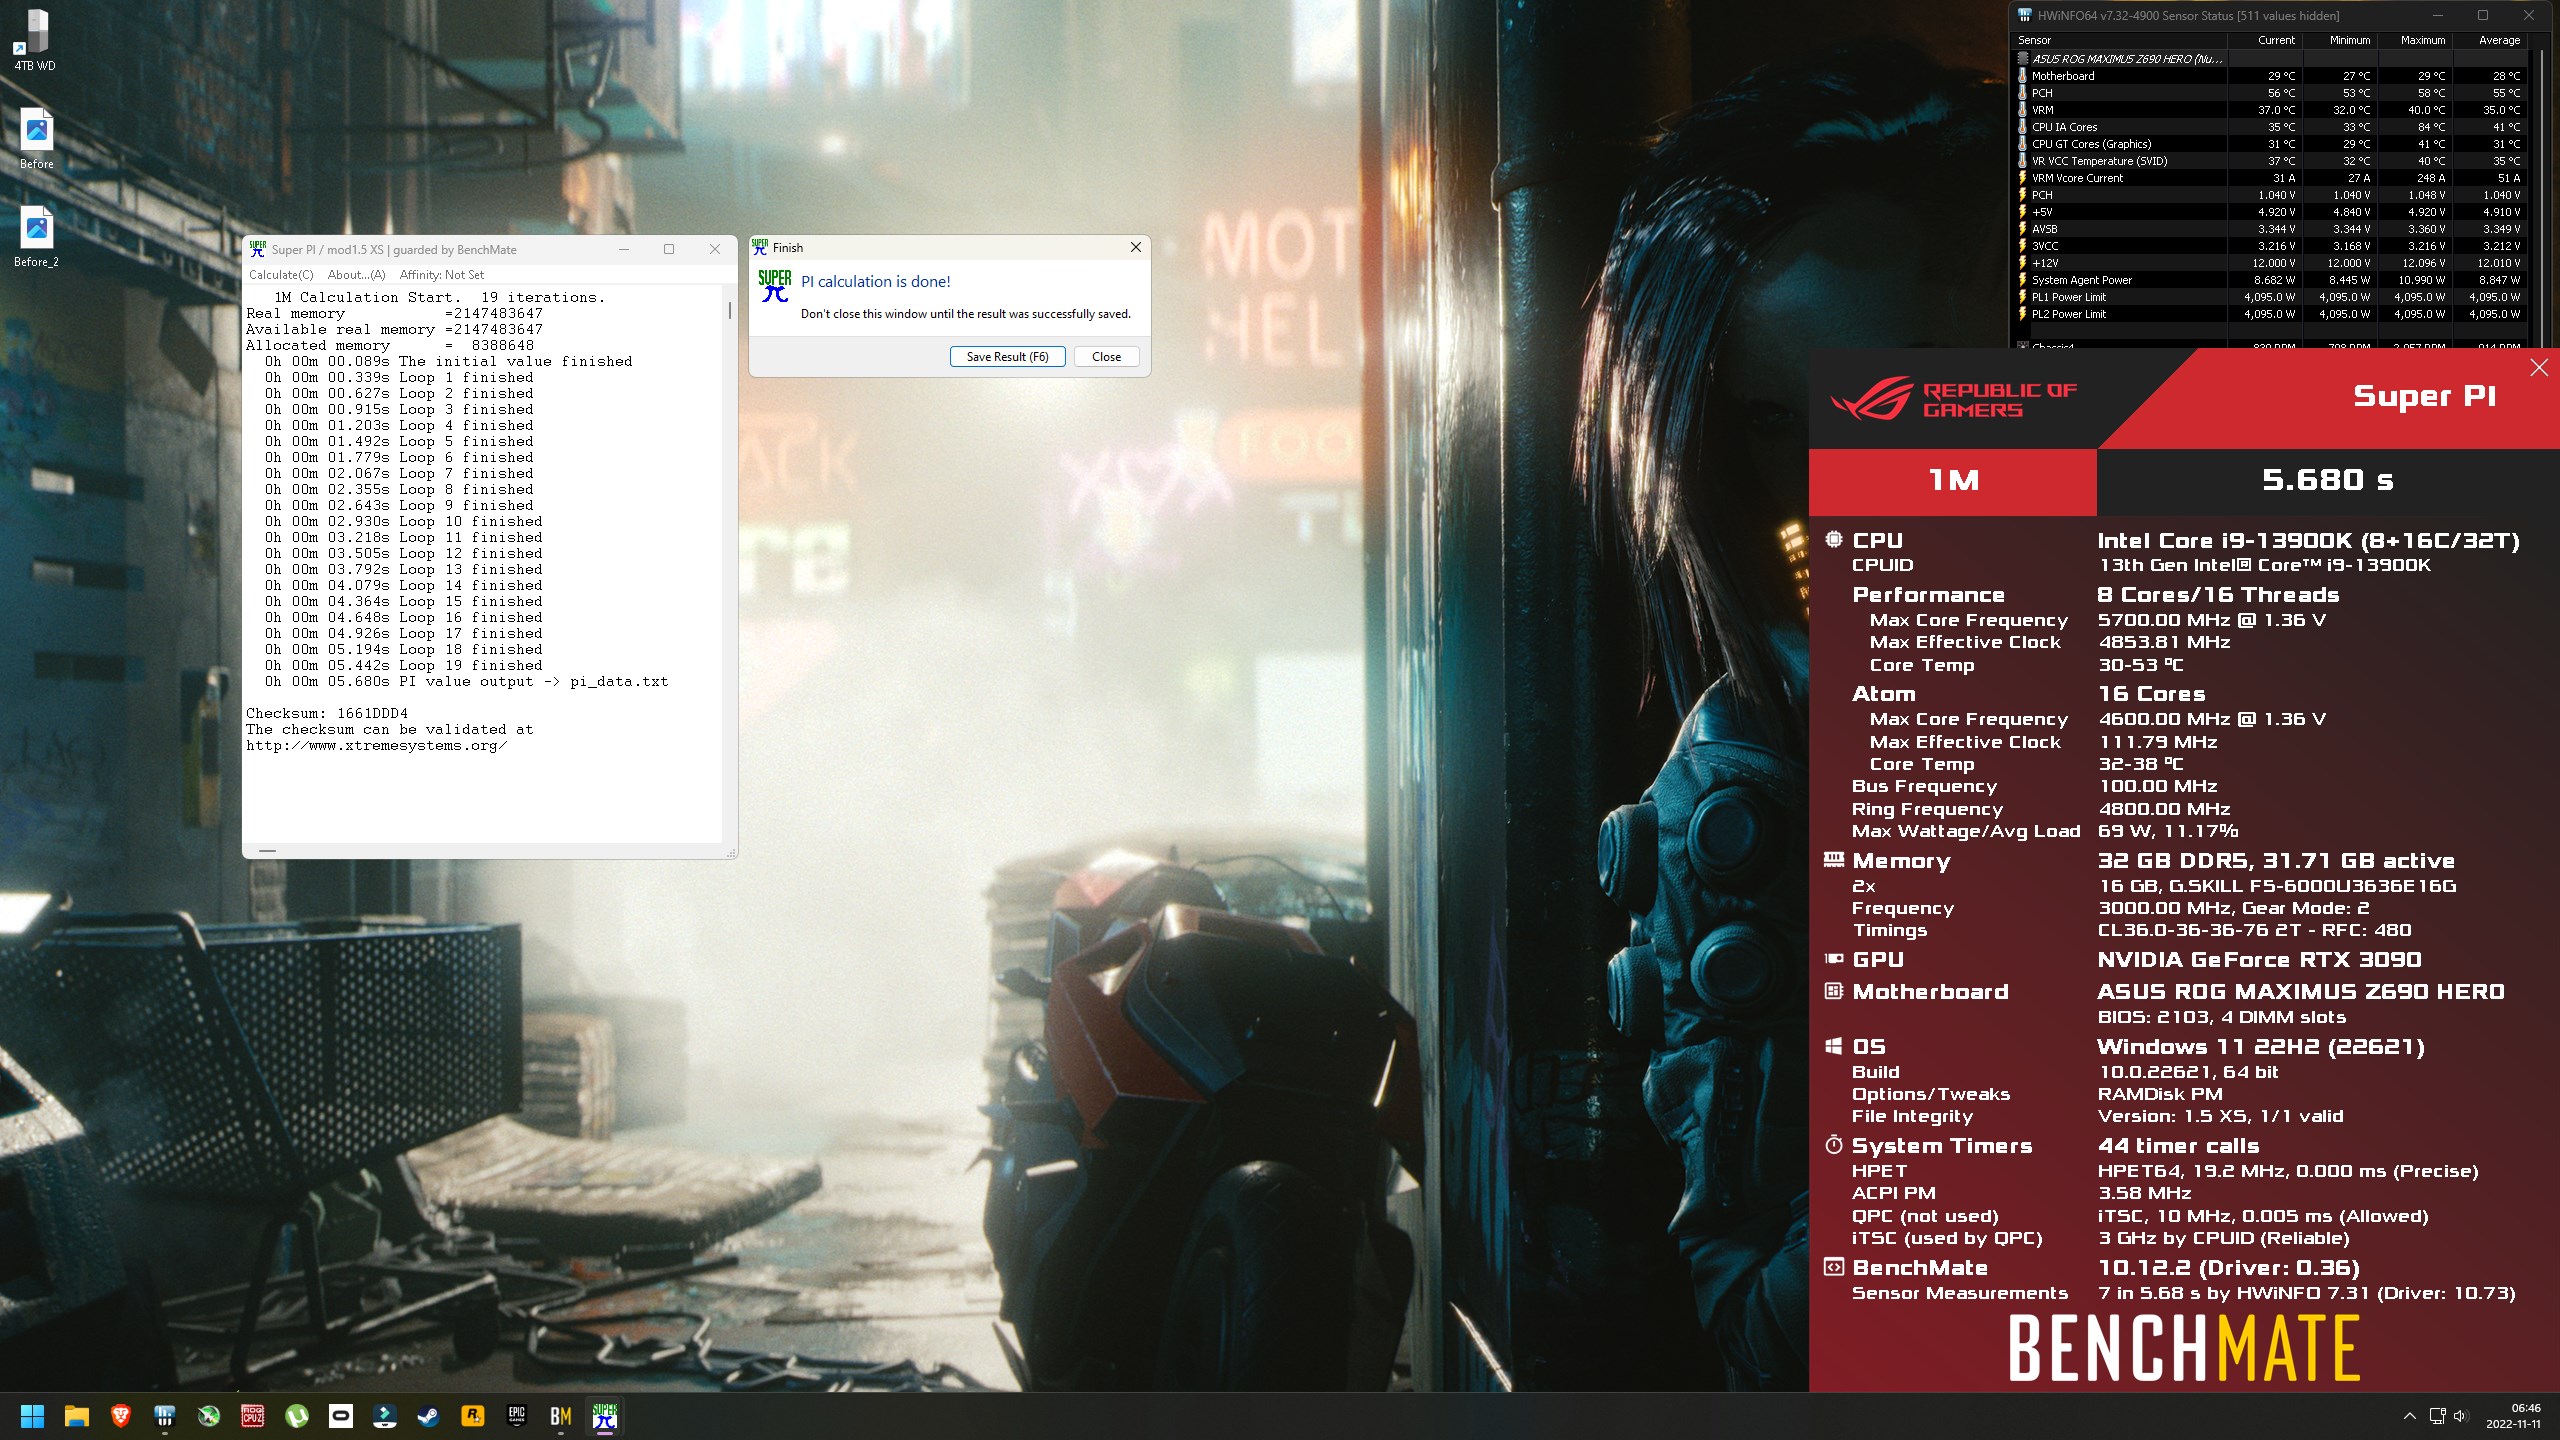Click the lightning icon of VRM Vcore Current
2560x1440 pixels.
point(2023,178)
